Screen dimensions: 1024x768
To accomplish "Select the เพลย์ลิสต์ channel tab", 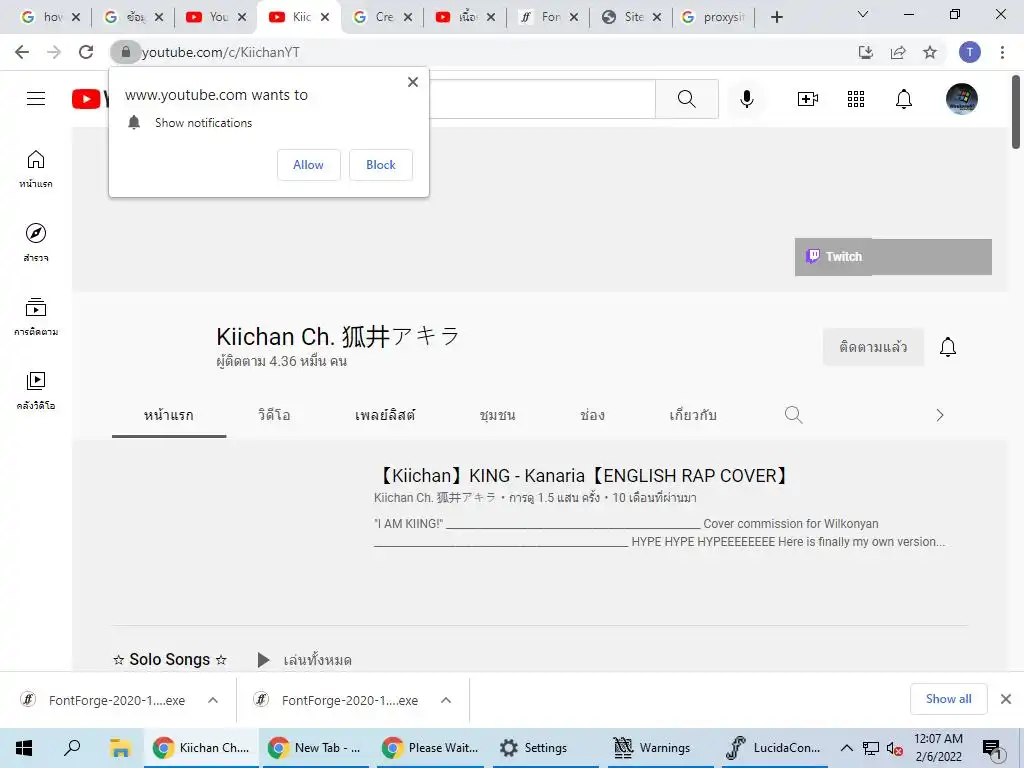I will [x=385, y=415].
